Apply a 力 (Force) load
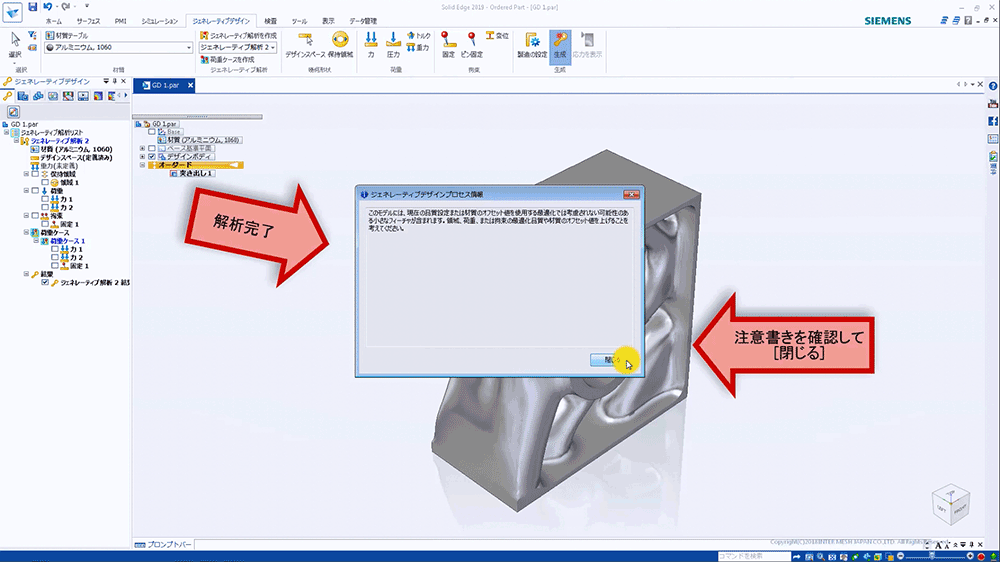Image resolution: width=1000 pixels, height=562 pixels. [x=371, y=45]
